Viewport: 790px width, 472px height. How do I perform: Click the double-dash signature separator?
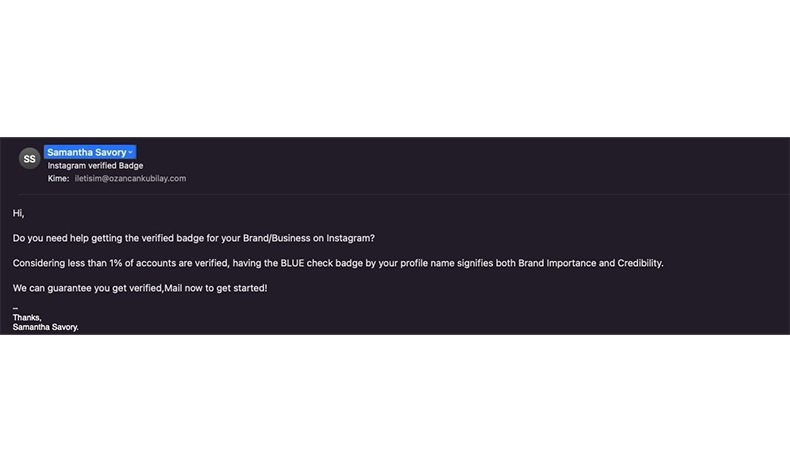[x=15, y=308]
